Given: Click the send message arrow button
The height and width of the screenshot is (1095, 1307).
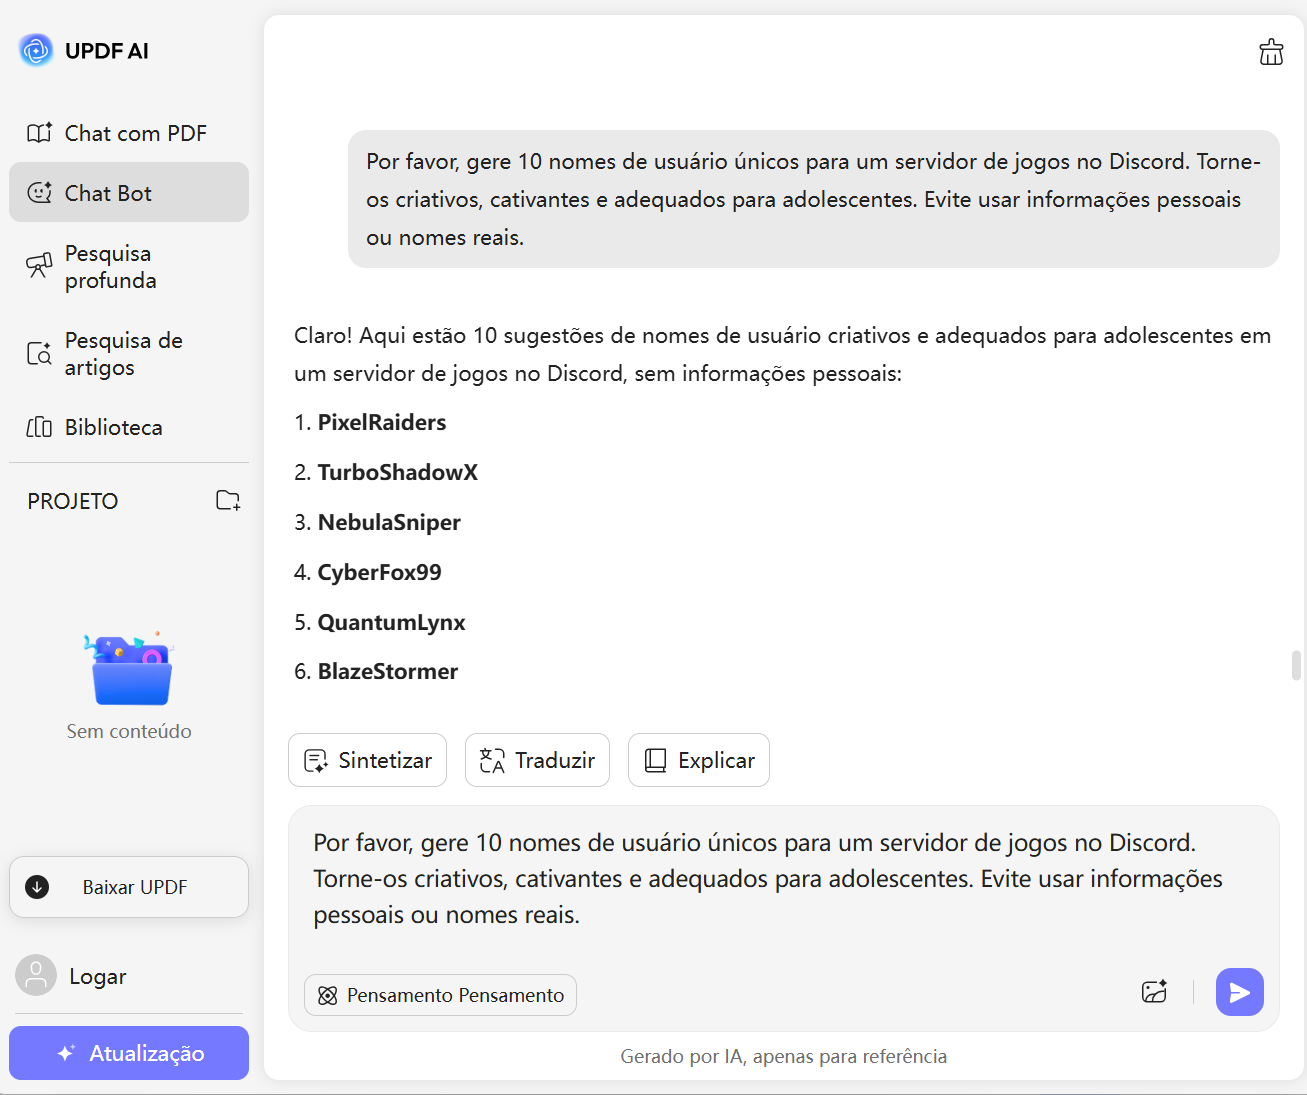Looking at the screenshot, I should [x=1239, y=992].
